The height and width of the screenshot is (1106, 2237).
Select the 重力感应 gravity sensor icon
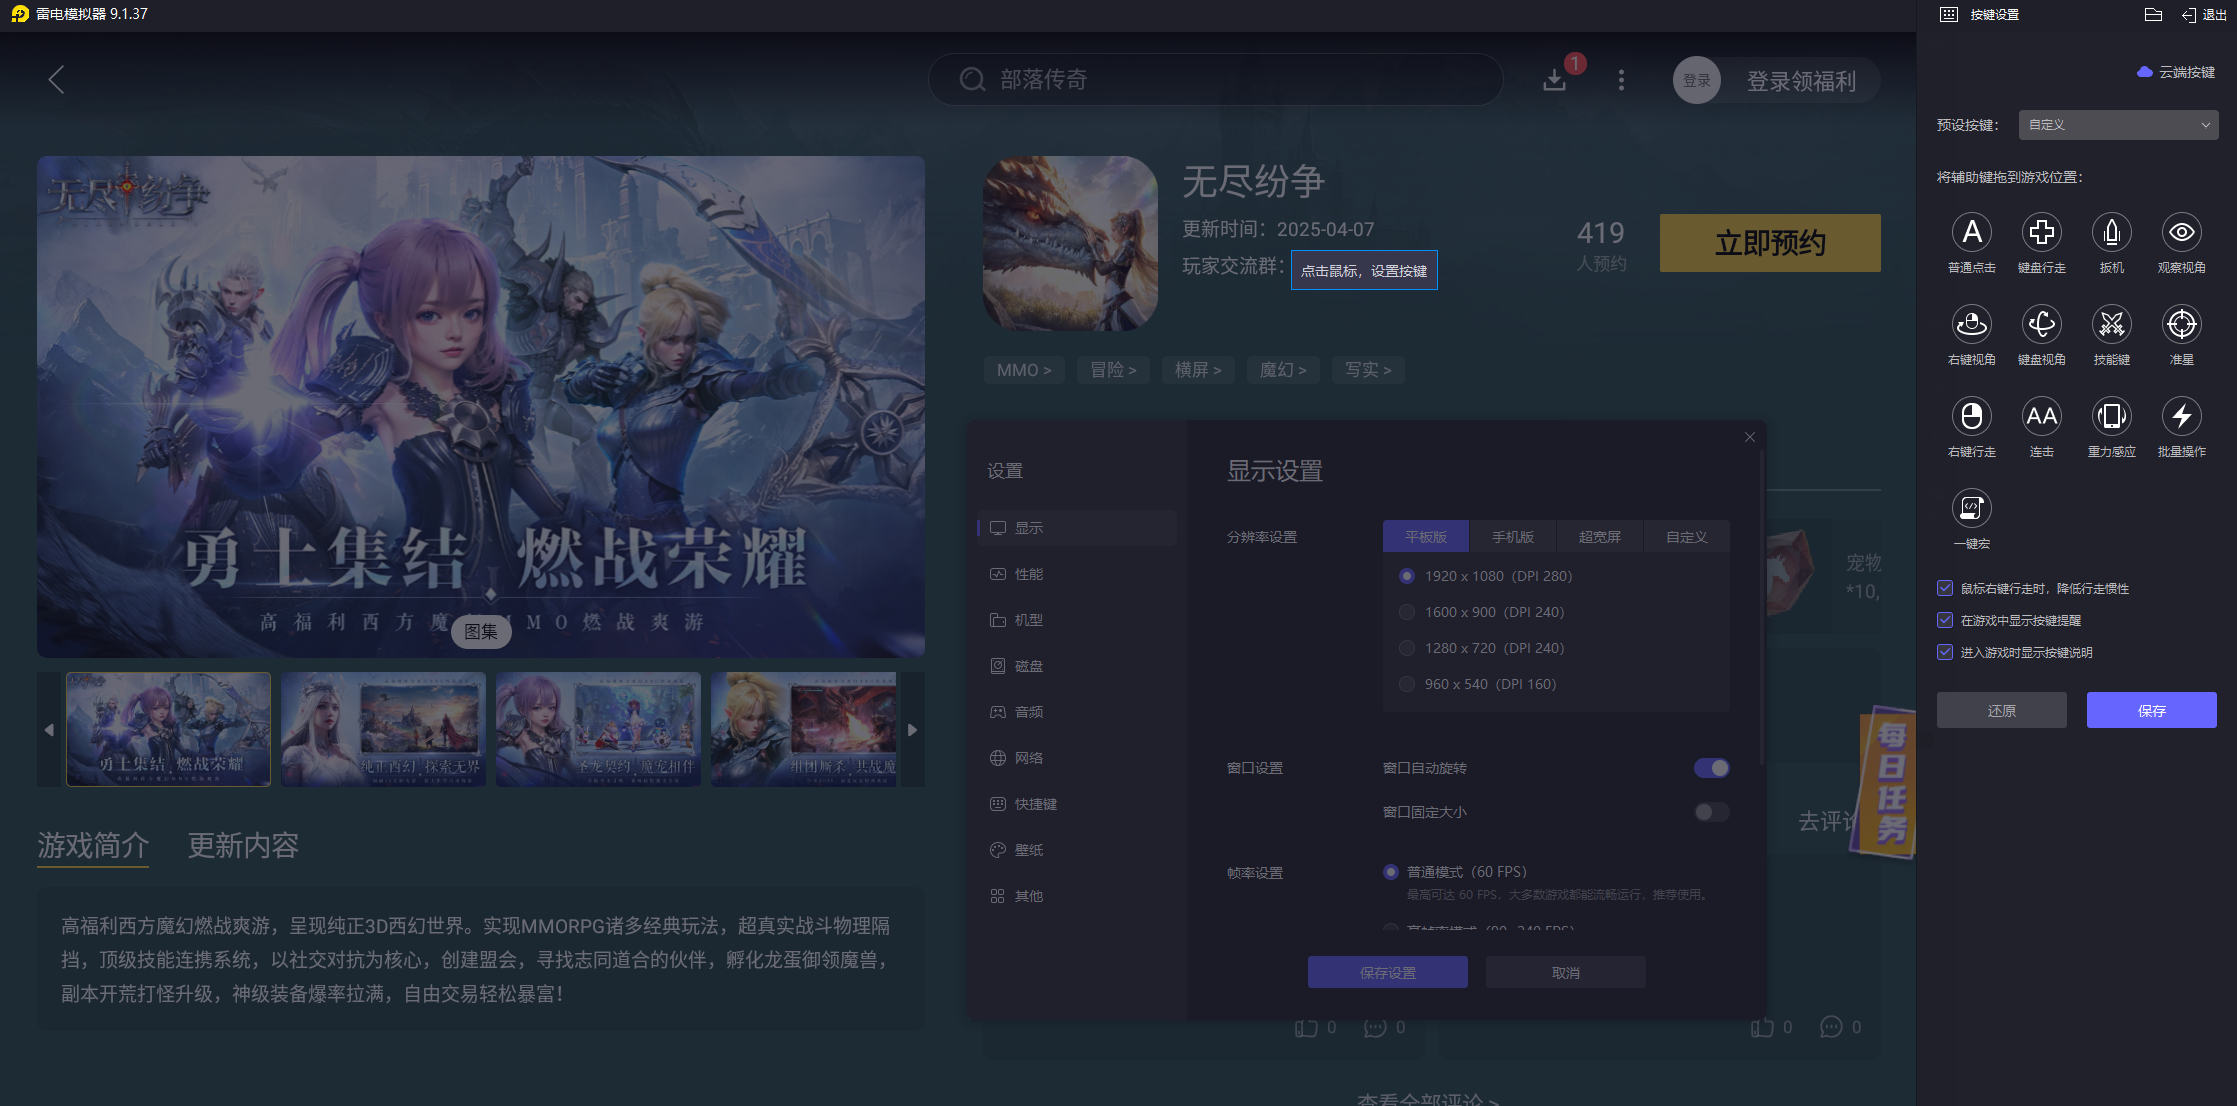2111,416
